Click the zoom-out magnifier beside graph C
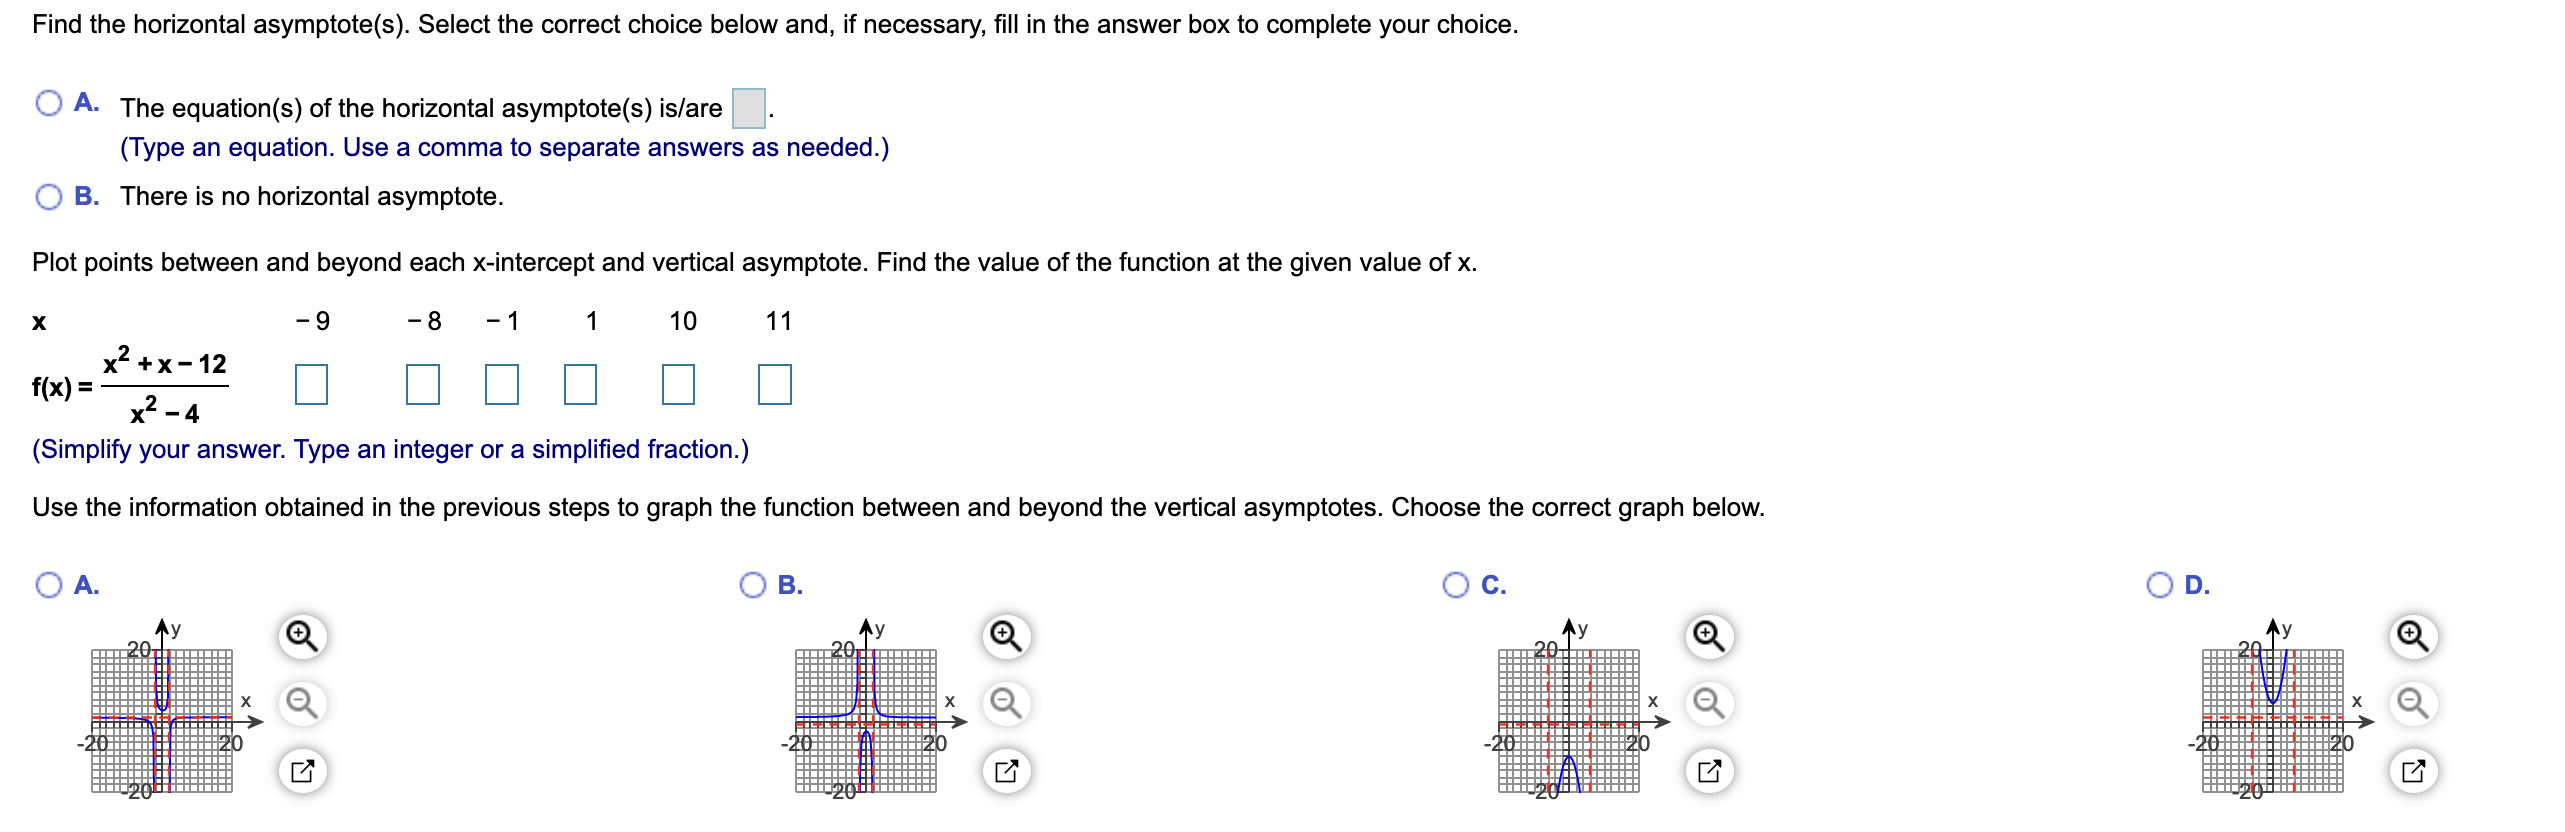This screenshot has width=2565, height=832. pyautogui.click(x=1710, y=701)
